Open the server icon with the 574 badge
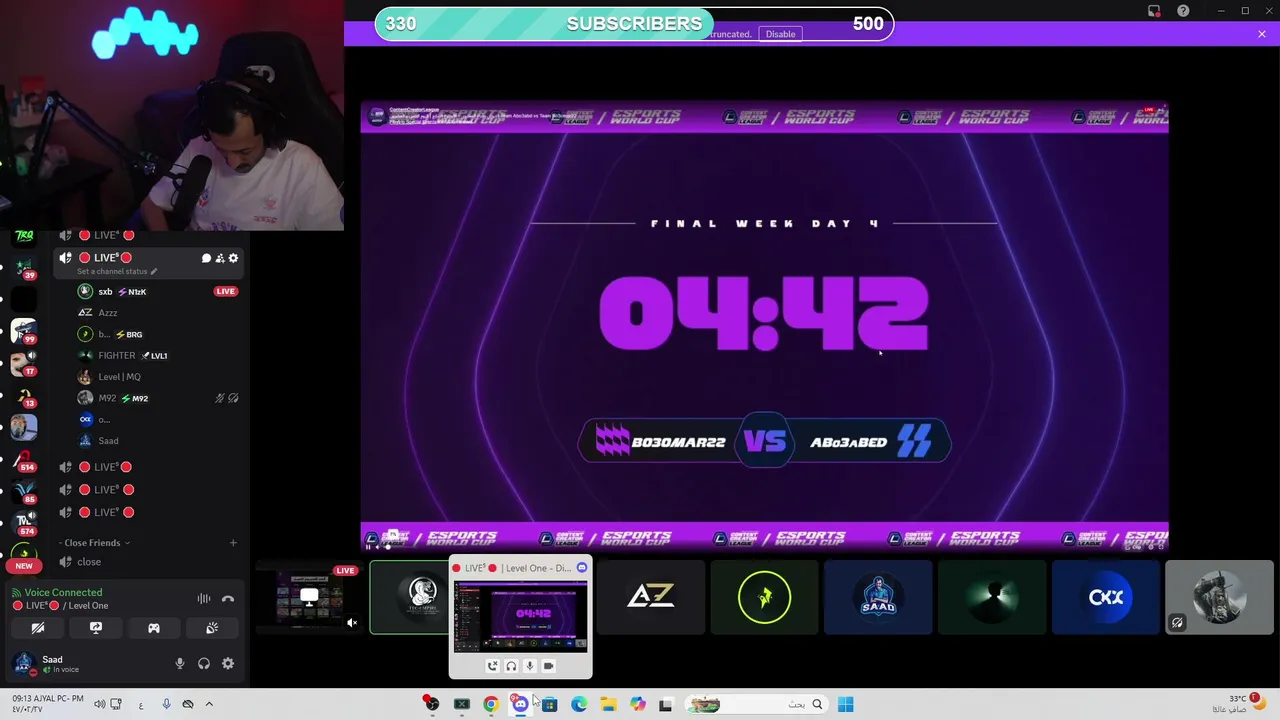 (x=24, y=523)
